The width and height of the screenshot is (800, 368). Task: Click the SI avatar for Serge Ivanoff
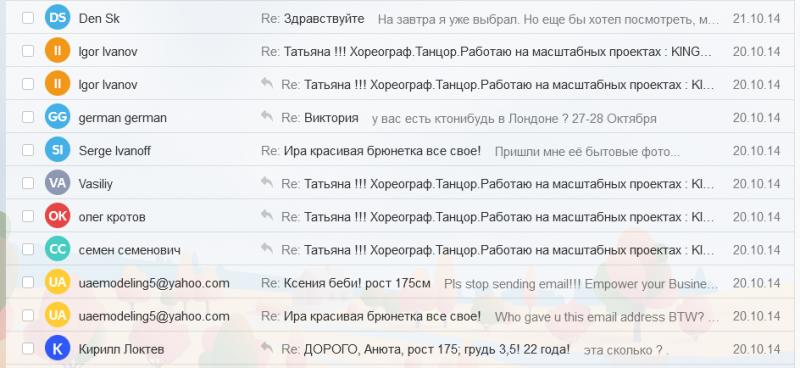tap(57, 151)
